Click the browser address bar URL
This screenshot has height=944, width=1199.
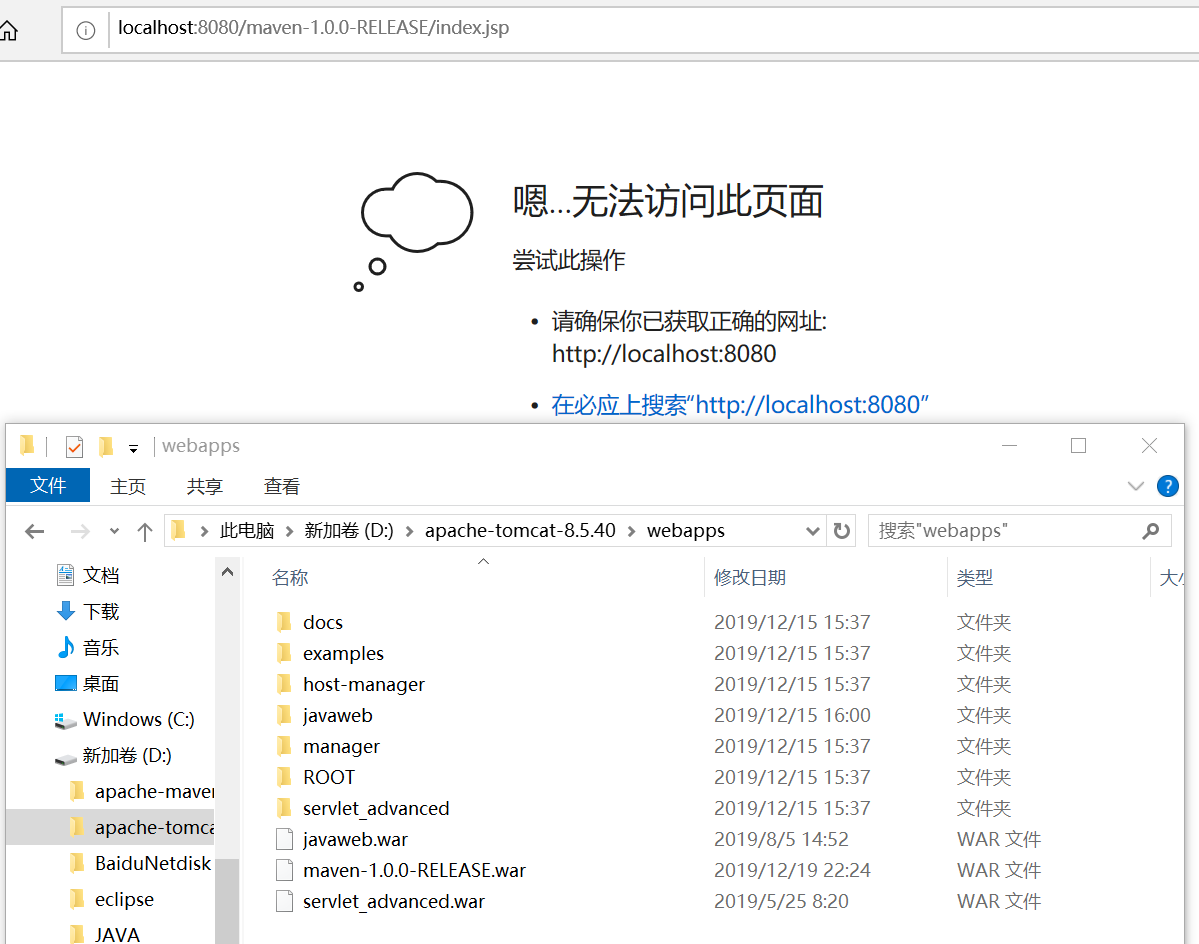click(x=314, y=28)
